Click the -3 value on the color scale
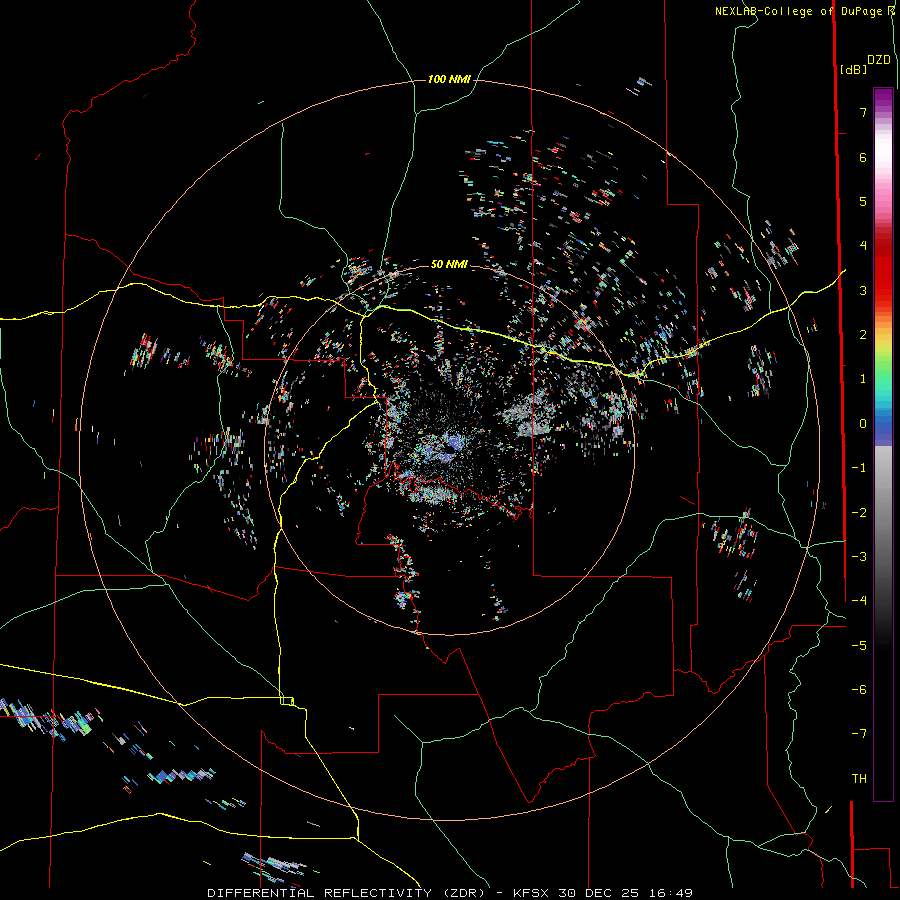 (x=859, y=557)
